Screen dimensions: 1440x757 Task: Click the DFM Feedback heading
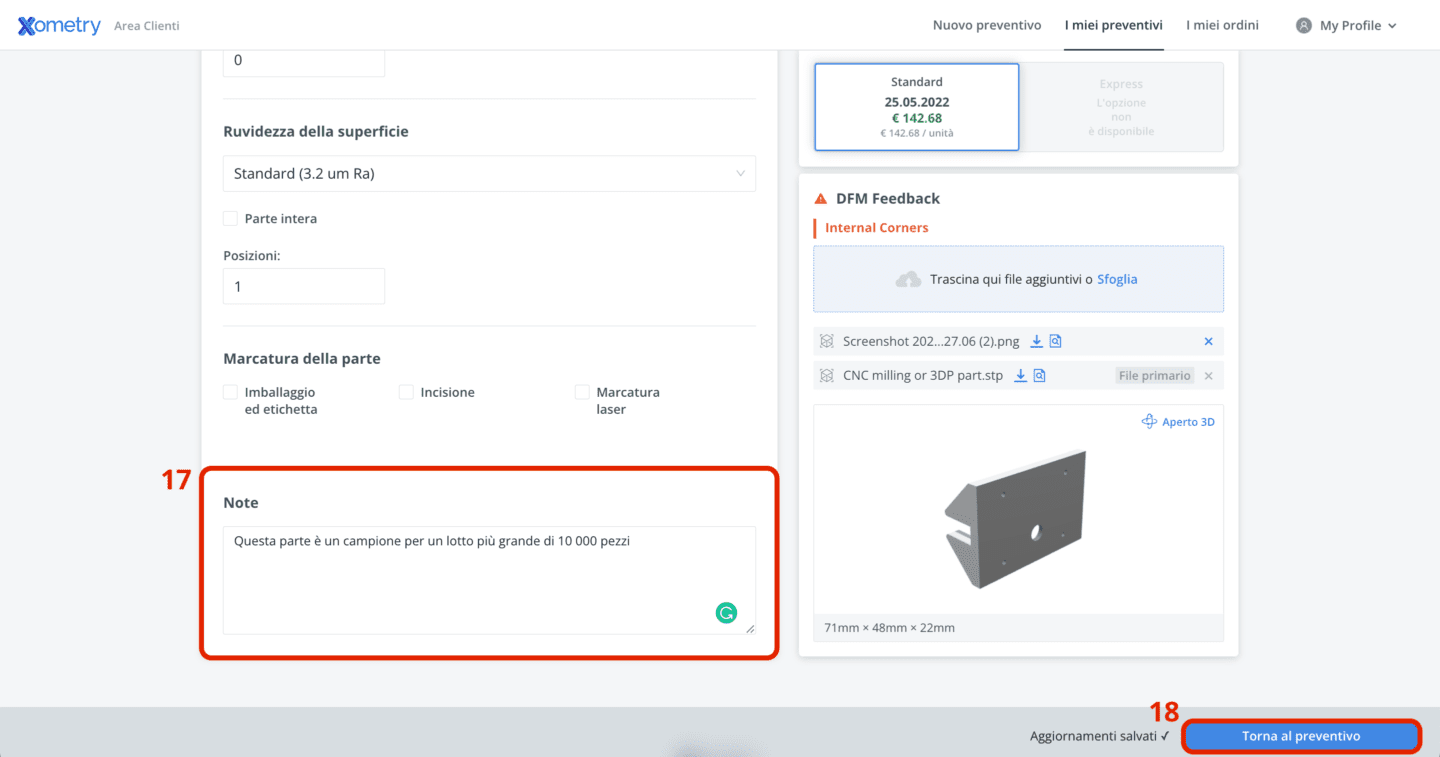[888, 198]
